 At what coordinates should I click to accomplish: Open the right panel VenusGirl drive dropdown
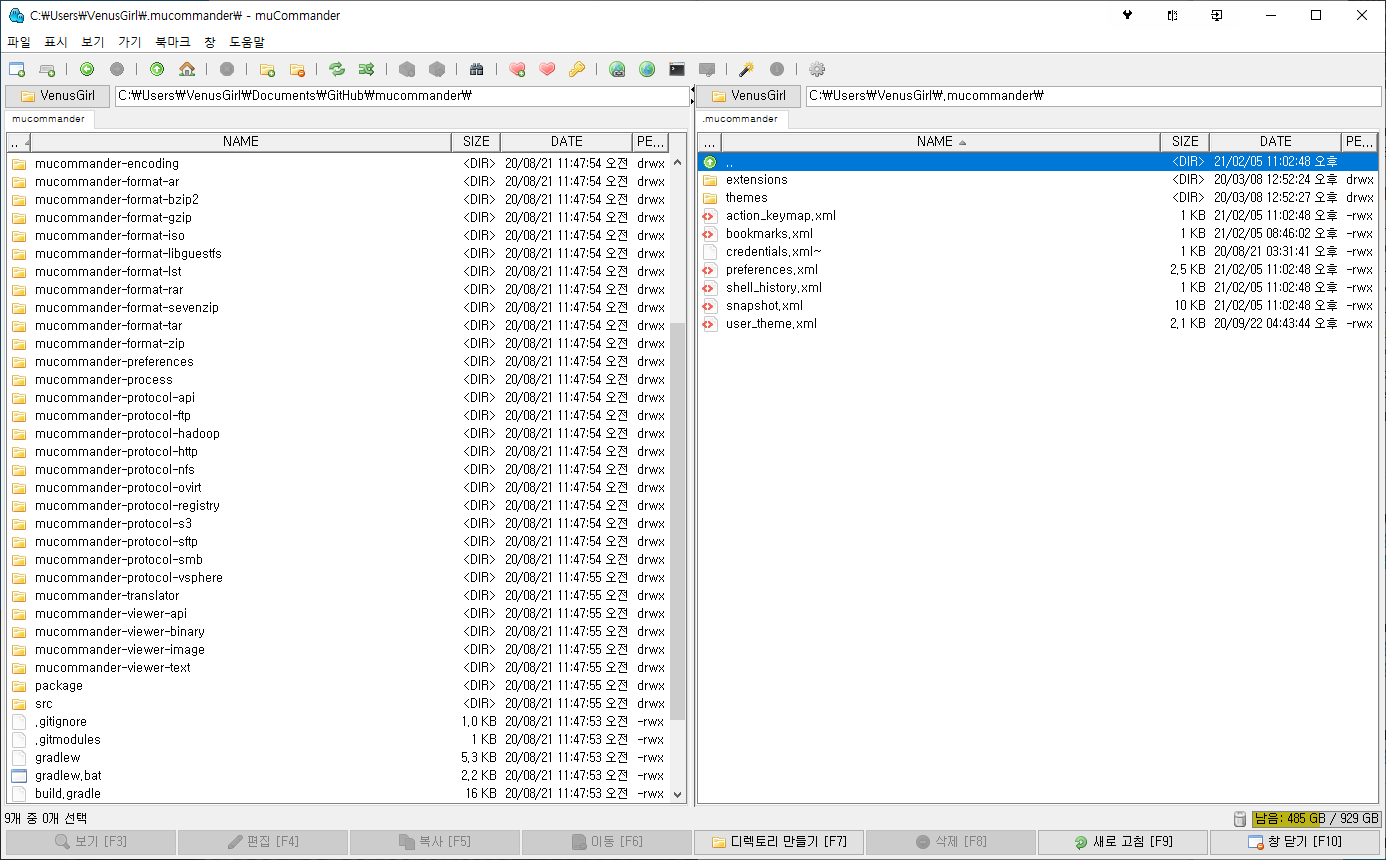748,96
